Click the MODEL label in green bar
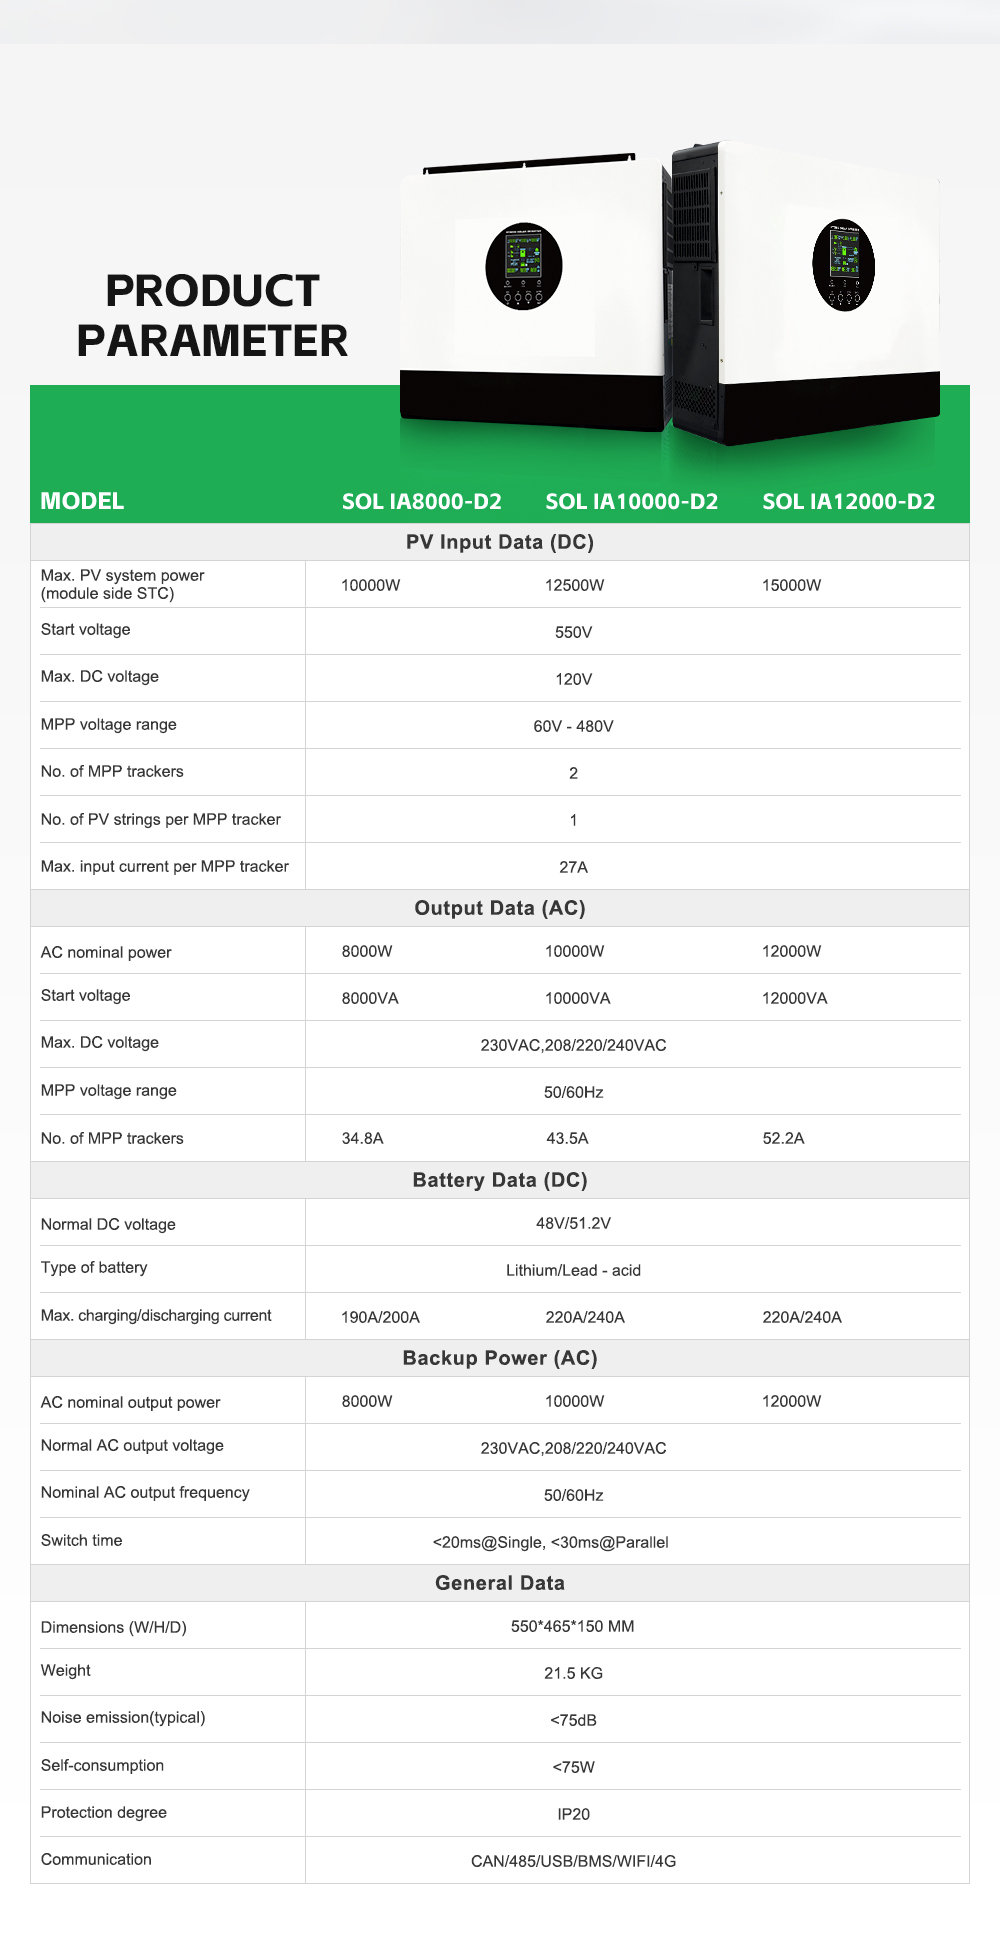Image resolution: width=1000 pixels, height=1945 pixels. click(82, 501)
